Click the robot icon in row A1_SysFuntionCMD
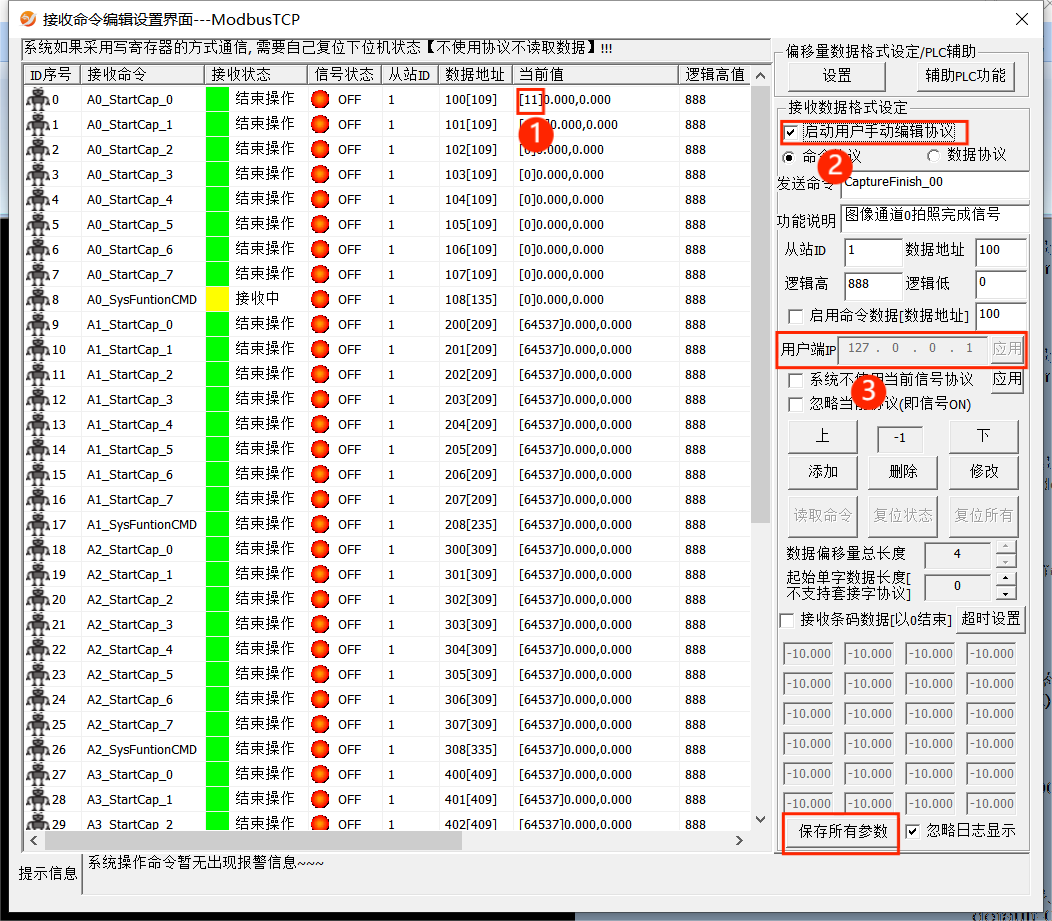Screen dimensions: 1052x921 38,524
